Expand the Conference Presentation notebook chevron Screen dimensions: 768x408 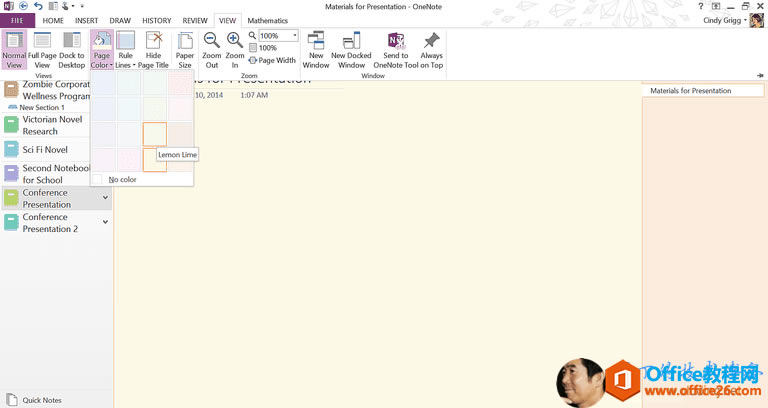click(x=105, y=197)
